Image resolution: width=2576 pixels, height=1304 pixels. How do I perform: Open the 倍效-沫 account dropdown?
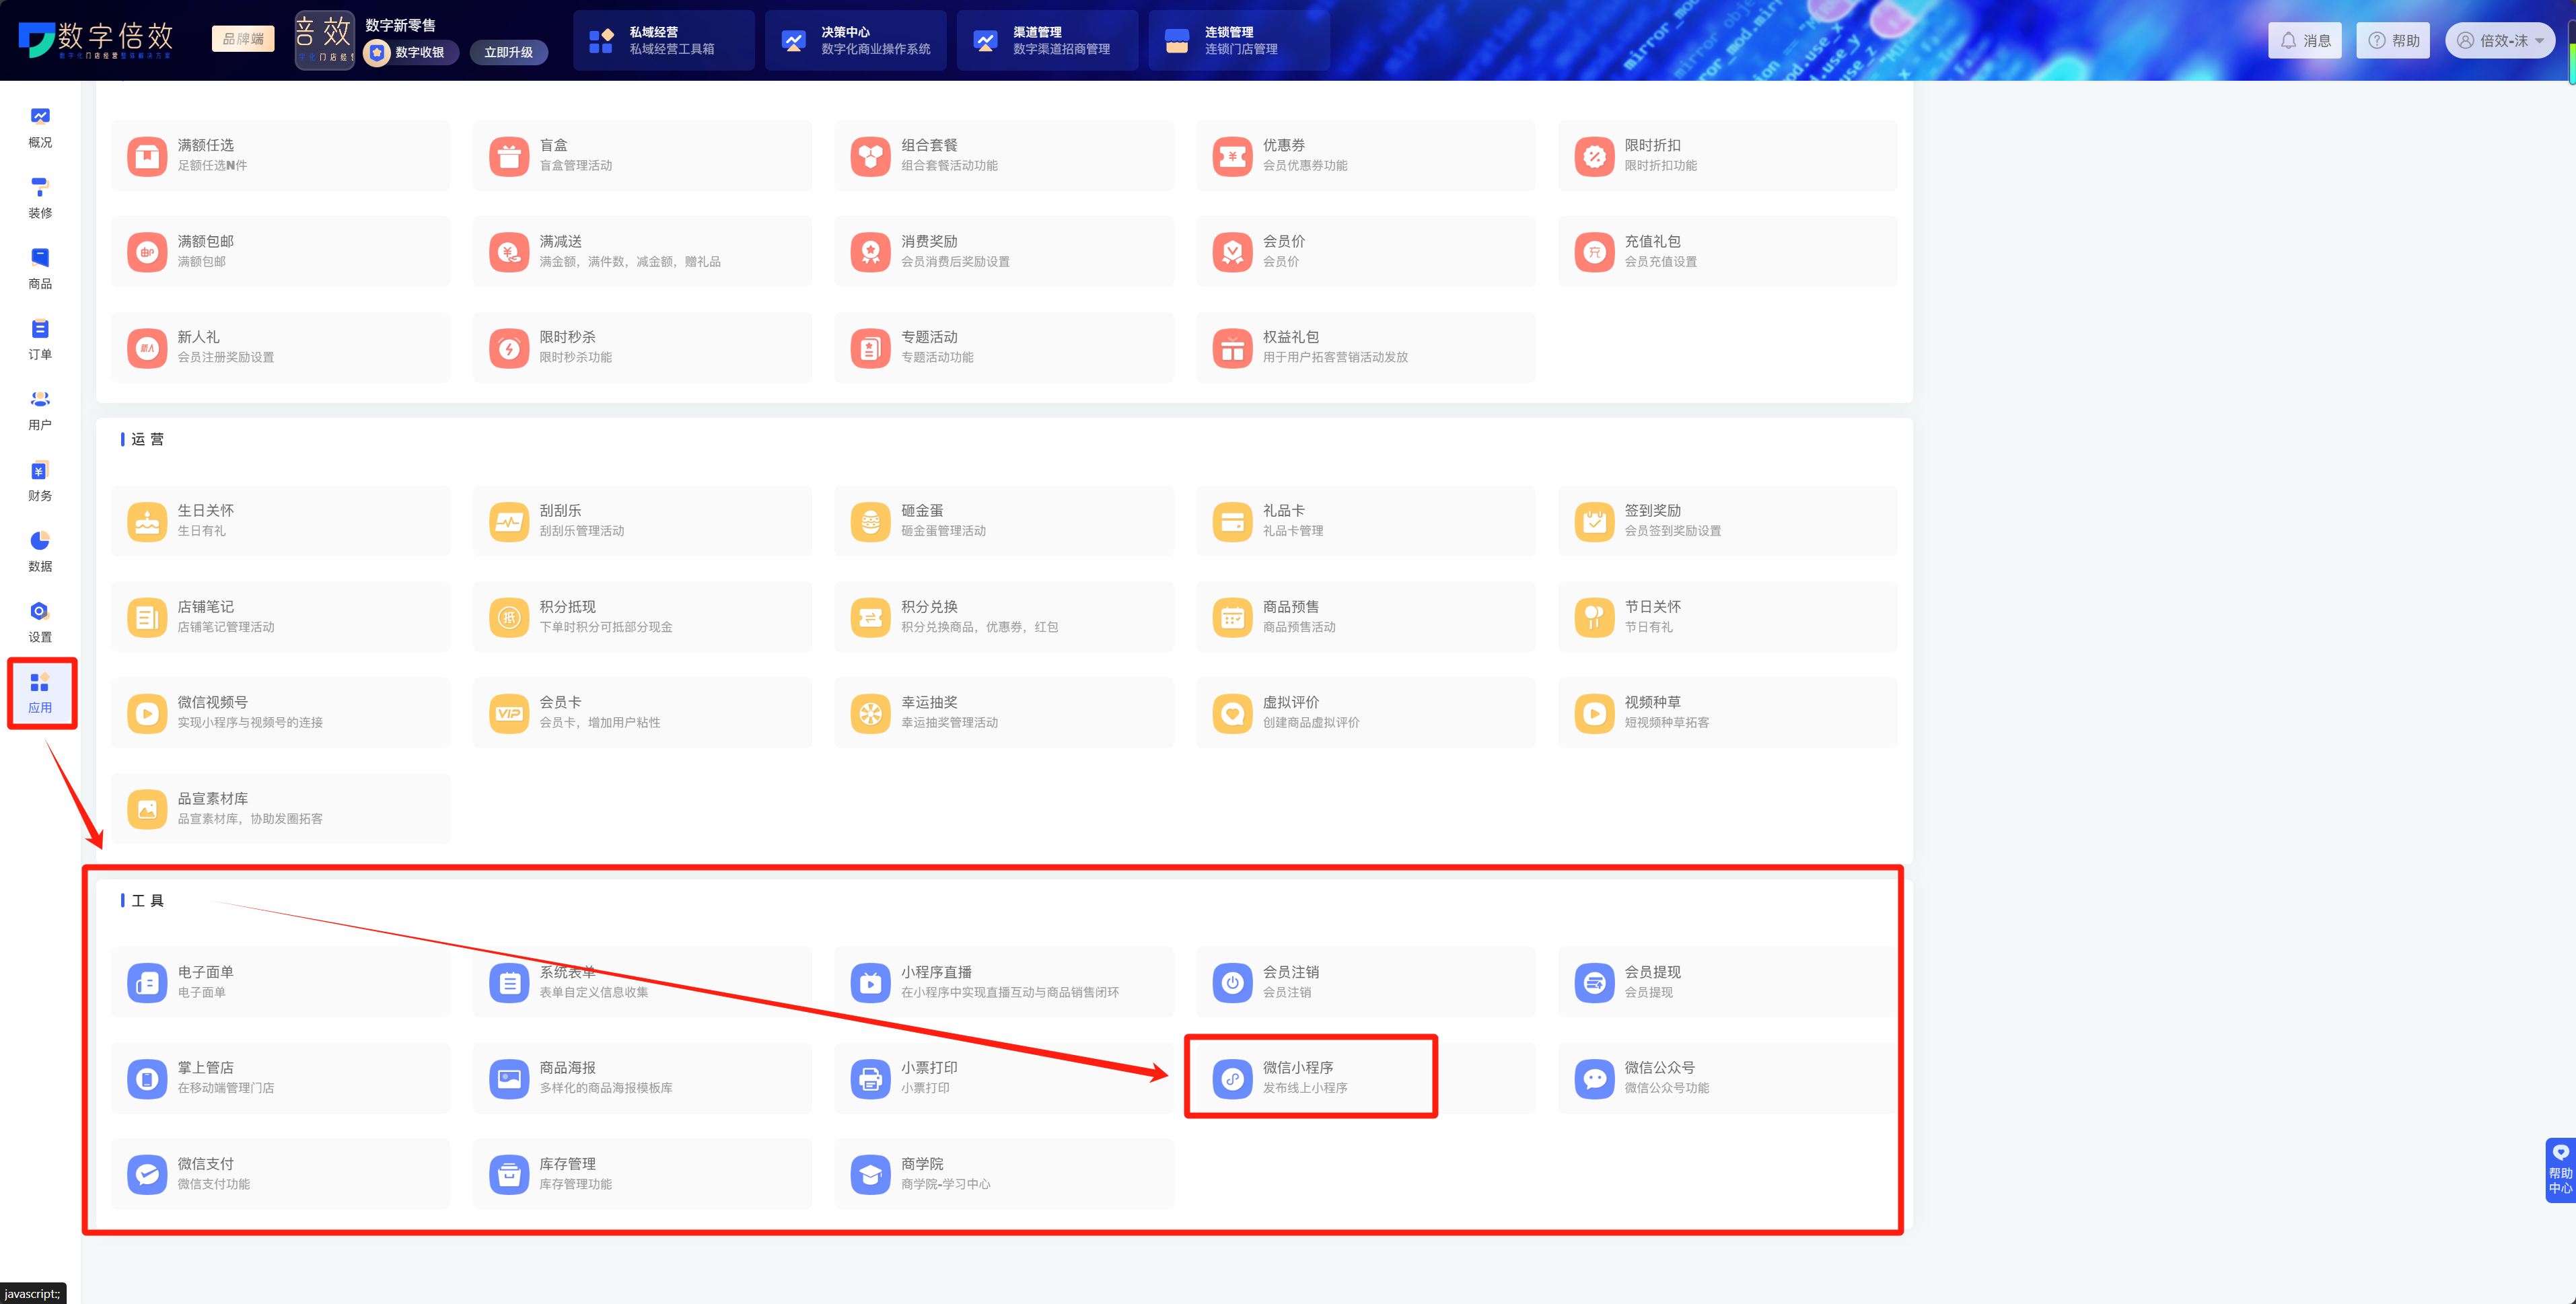click(x=2499, y=40)
